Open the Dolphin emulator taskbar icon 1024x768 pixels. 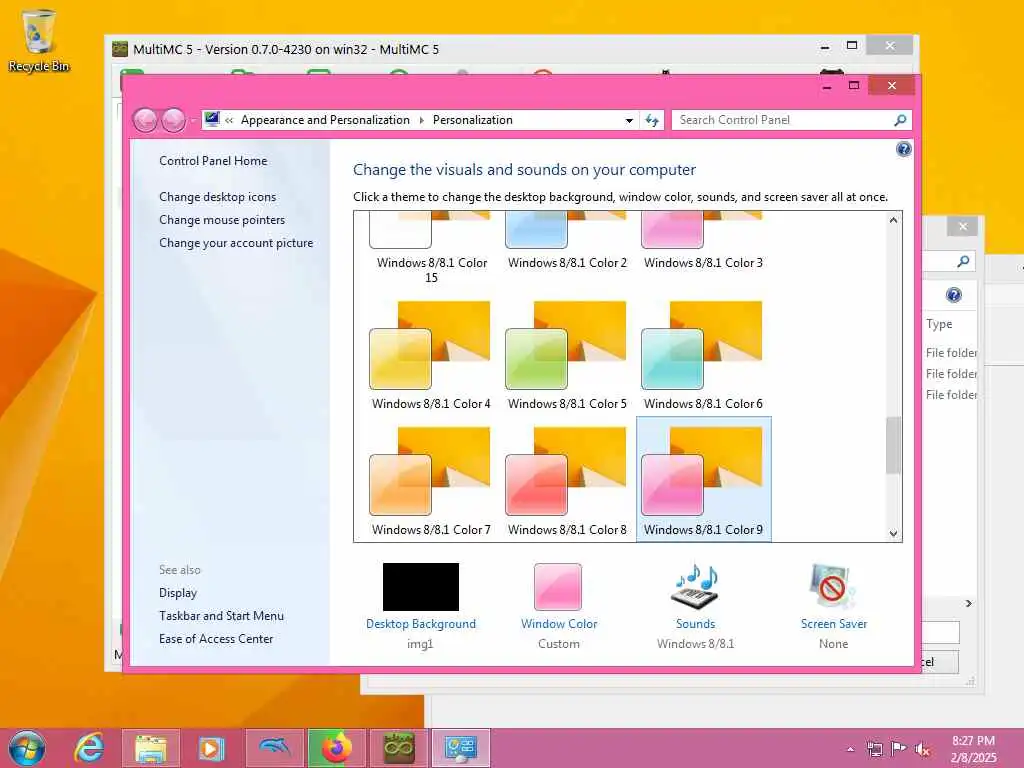pyautogui.click(x=274, y=748)
